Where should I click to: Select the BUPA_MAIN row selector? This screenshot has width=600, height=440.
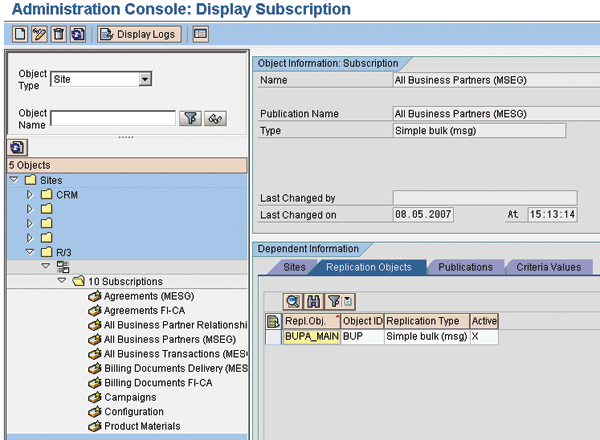point(273,337)
